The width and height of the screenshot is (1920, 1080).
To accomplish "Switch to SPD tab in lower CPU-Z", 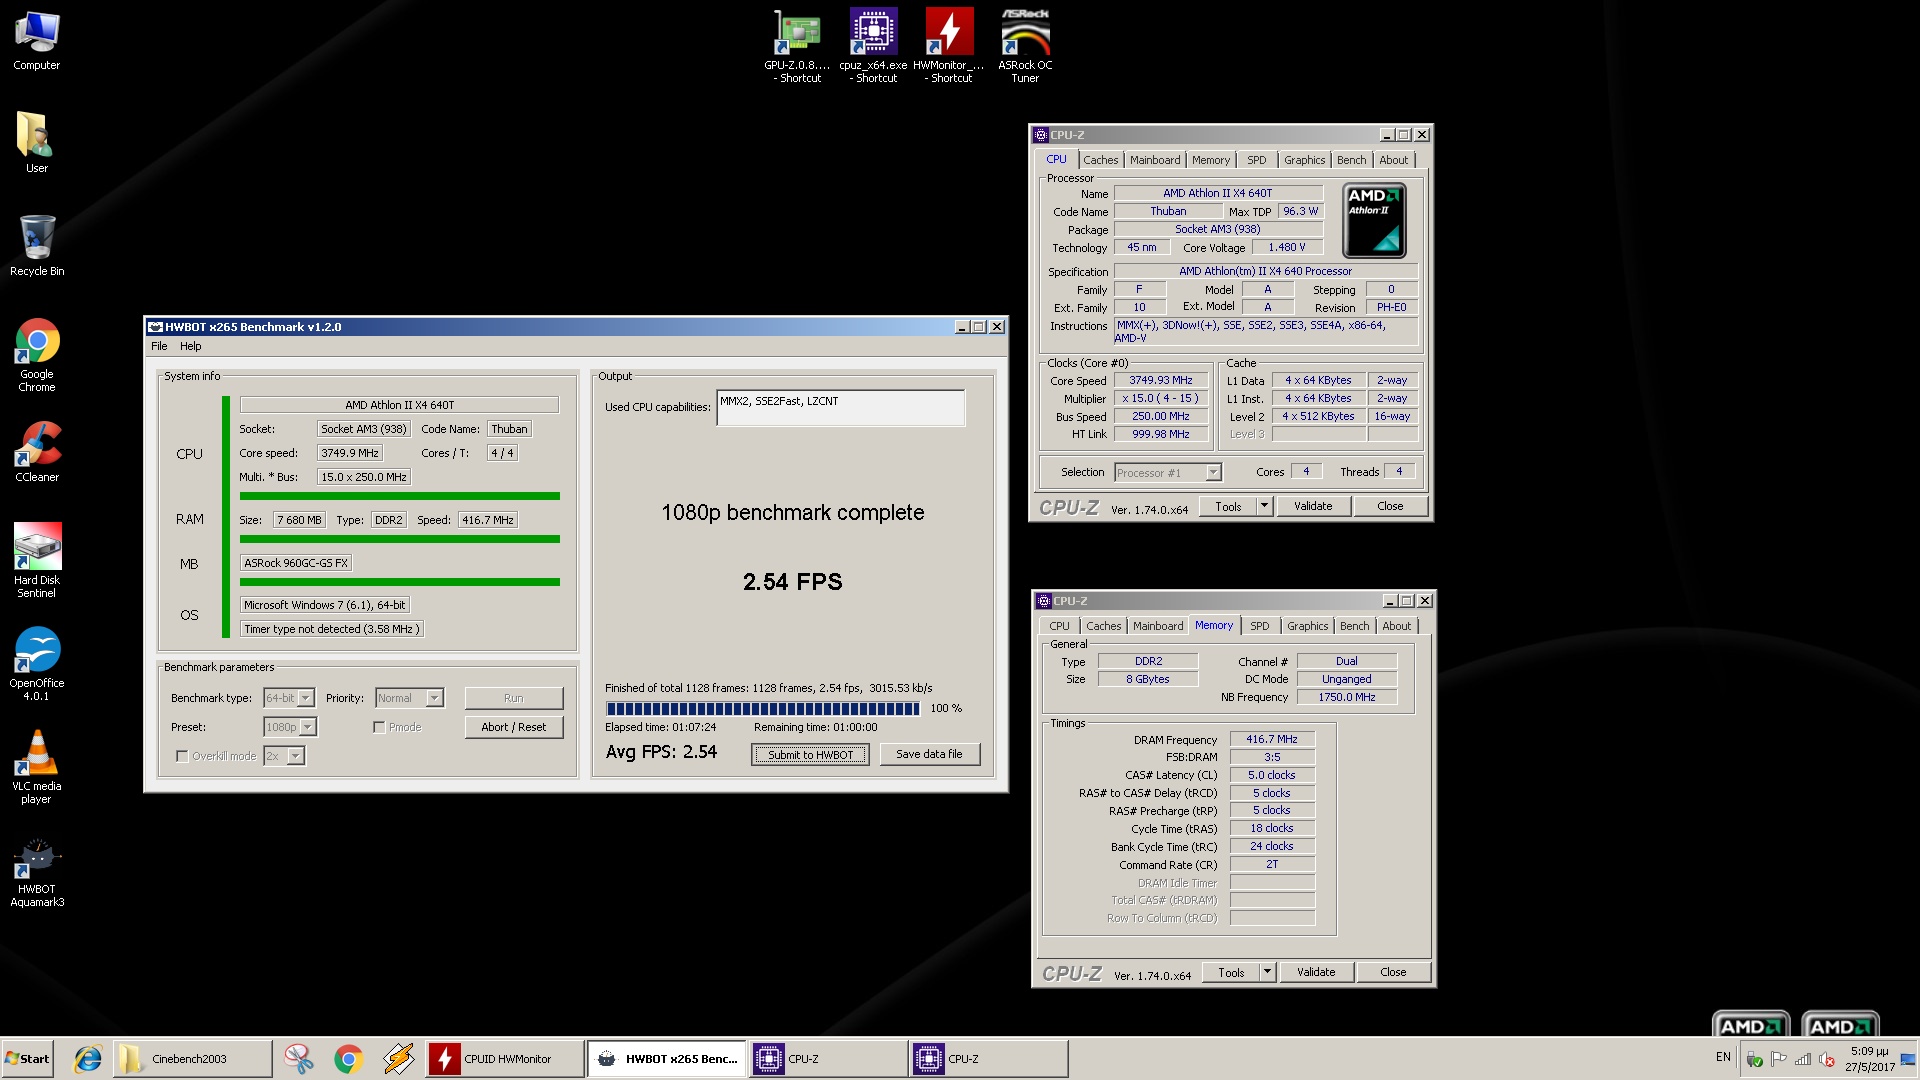I will click(x=1260, y=626).
